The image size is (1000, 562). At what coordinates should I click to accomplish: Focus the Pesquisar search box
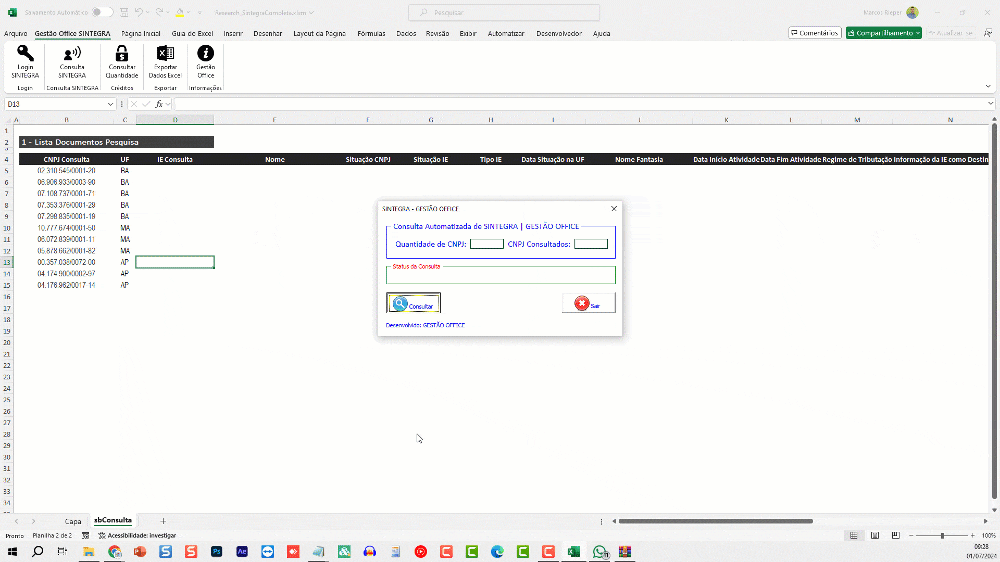(504, 12)
